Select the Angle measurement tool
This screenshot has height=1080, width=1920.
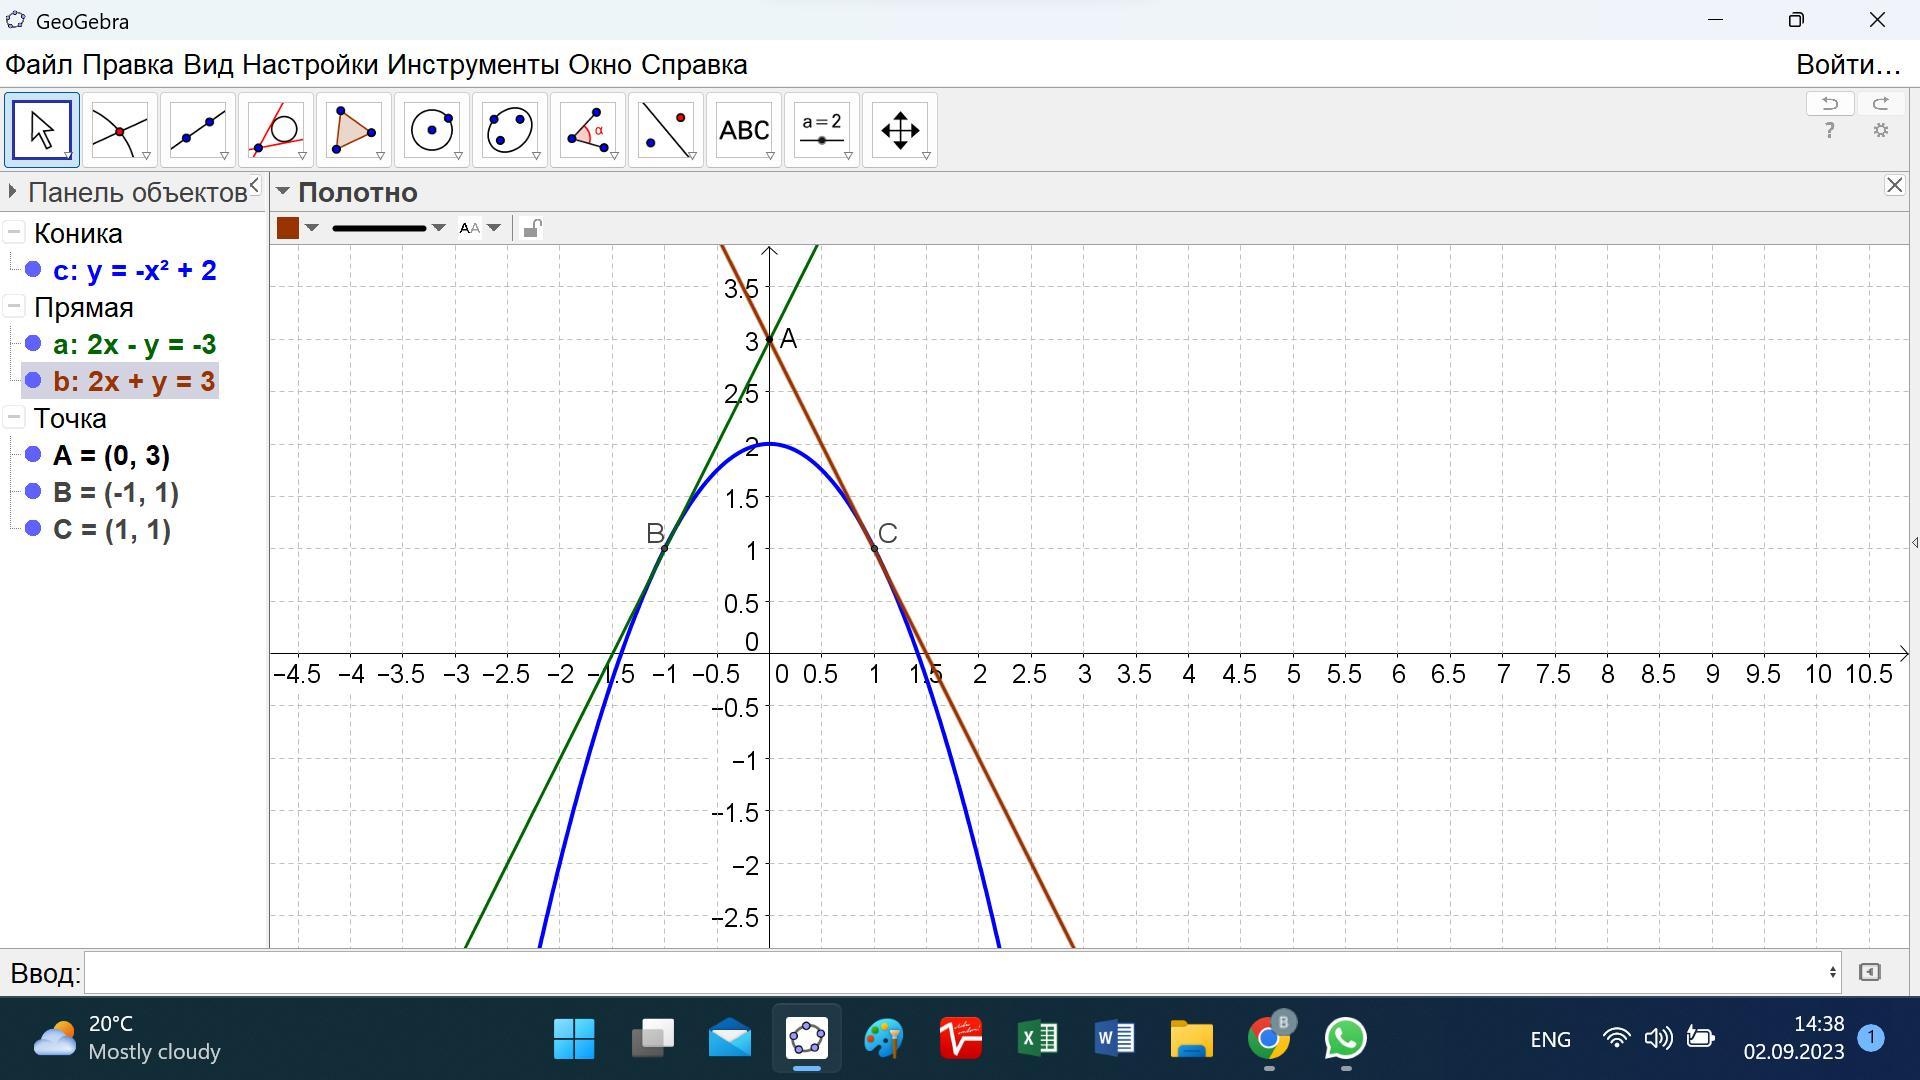(x=587, y=130)
